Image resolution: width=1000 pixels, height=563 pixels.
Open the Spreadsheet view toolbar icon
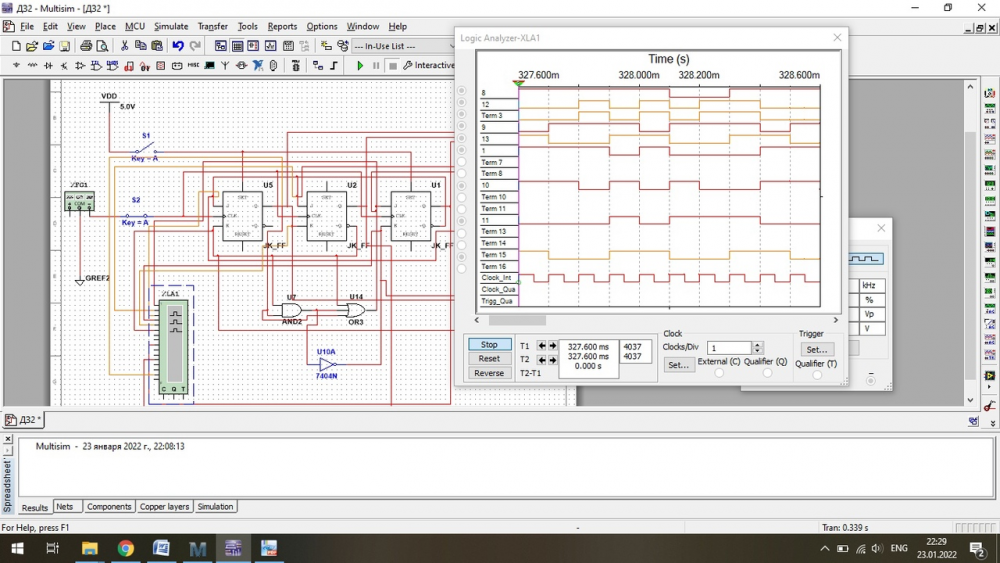tap(237, 46)
